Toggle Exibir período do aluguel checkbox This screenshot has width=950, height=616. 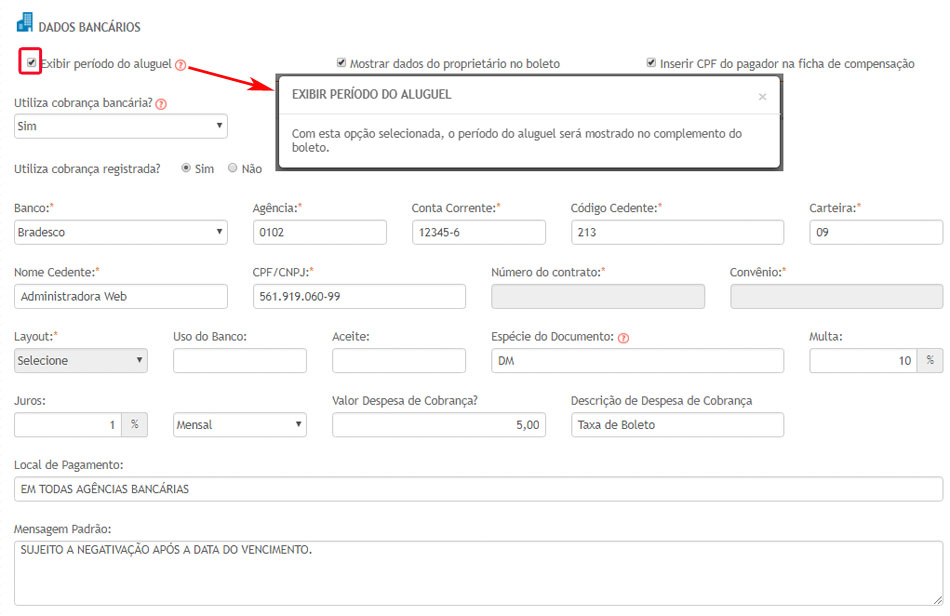(32, 63)
